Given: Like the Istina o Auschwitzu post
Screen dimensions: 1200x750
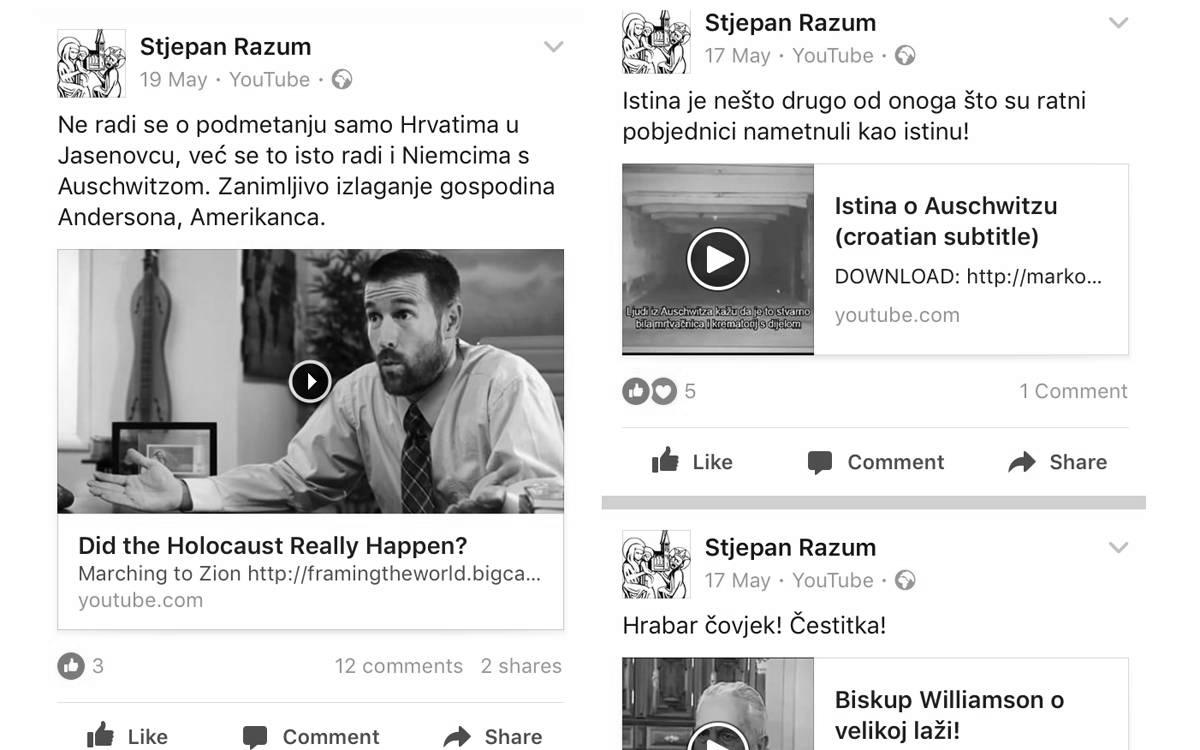Looking at the screenshot, I should pos(692,461).
